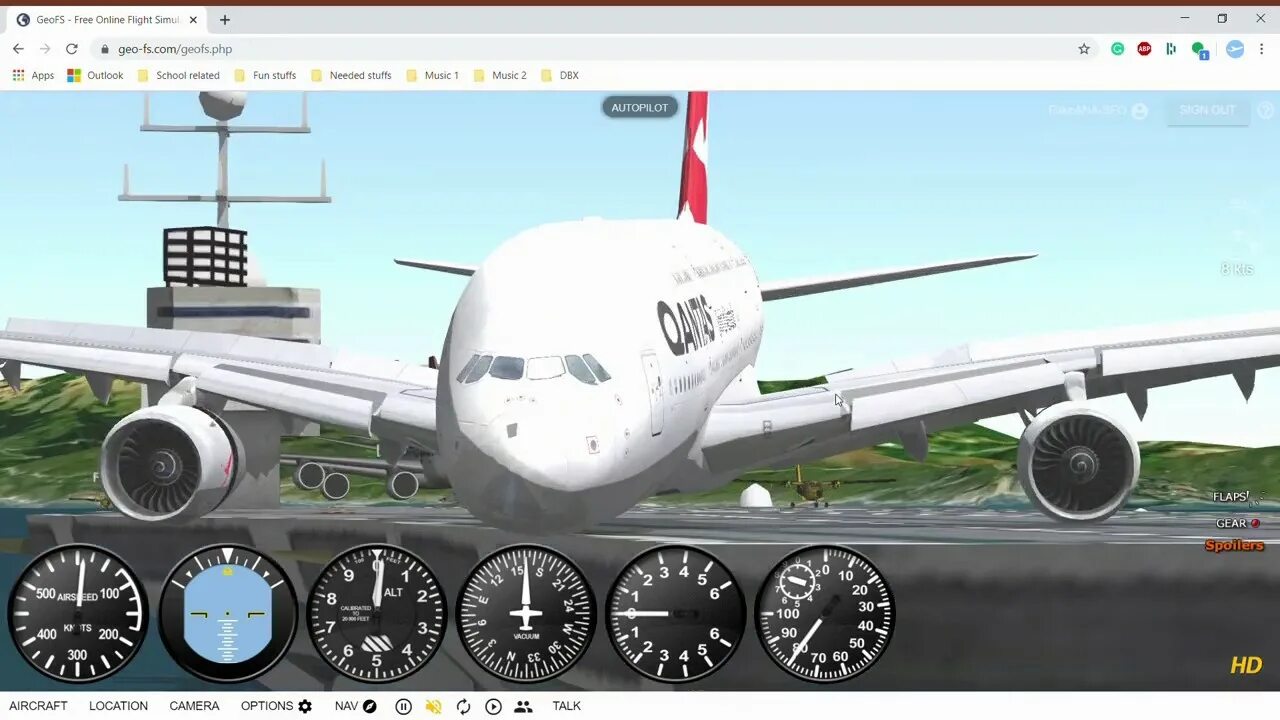1280x720 pixels.
Task: Toggle the GEAR indicator
Action: tap(1237, 523)
